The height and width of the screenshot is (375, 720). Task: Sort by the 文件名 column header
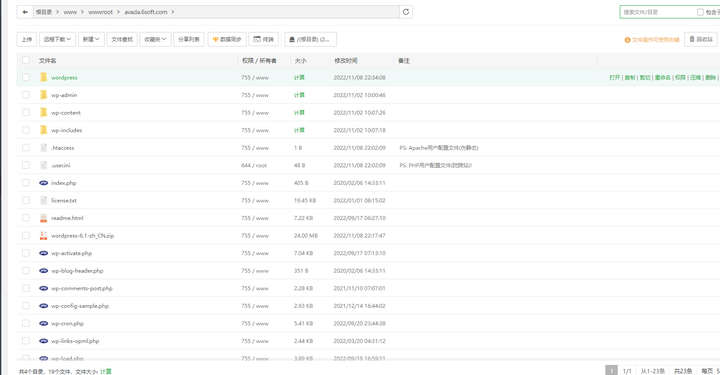47,61
